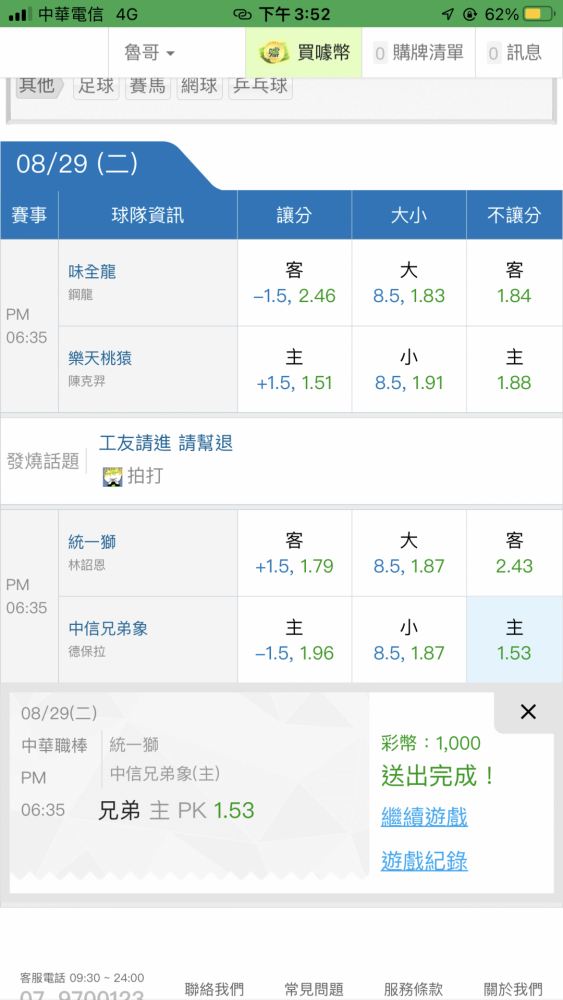Viewport: 563px width, 1000px height.
Task: Open 聯絡我們 footer link
Action: point(214,989)
